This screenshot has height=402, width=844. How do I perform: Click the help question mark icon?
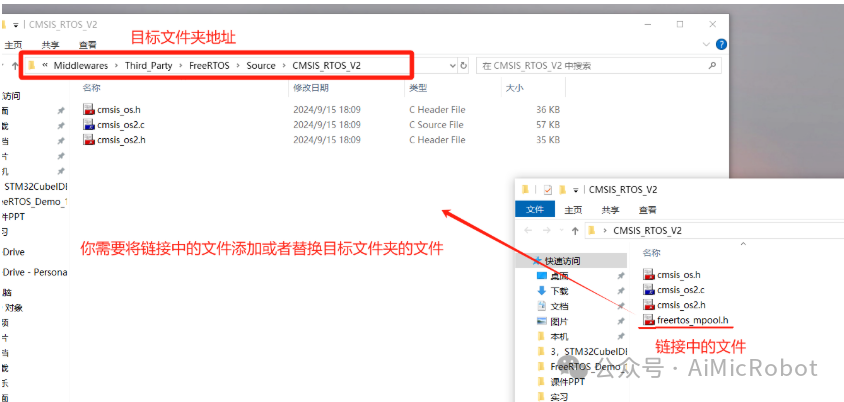tap(721, 44)
